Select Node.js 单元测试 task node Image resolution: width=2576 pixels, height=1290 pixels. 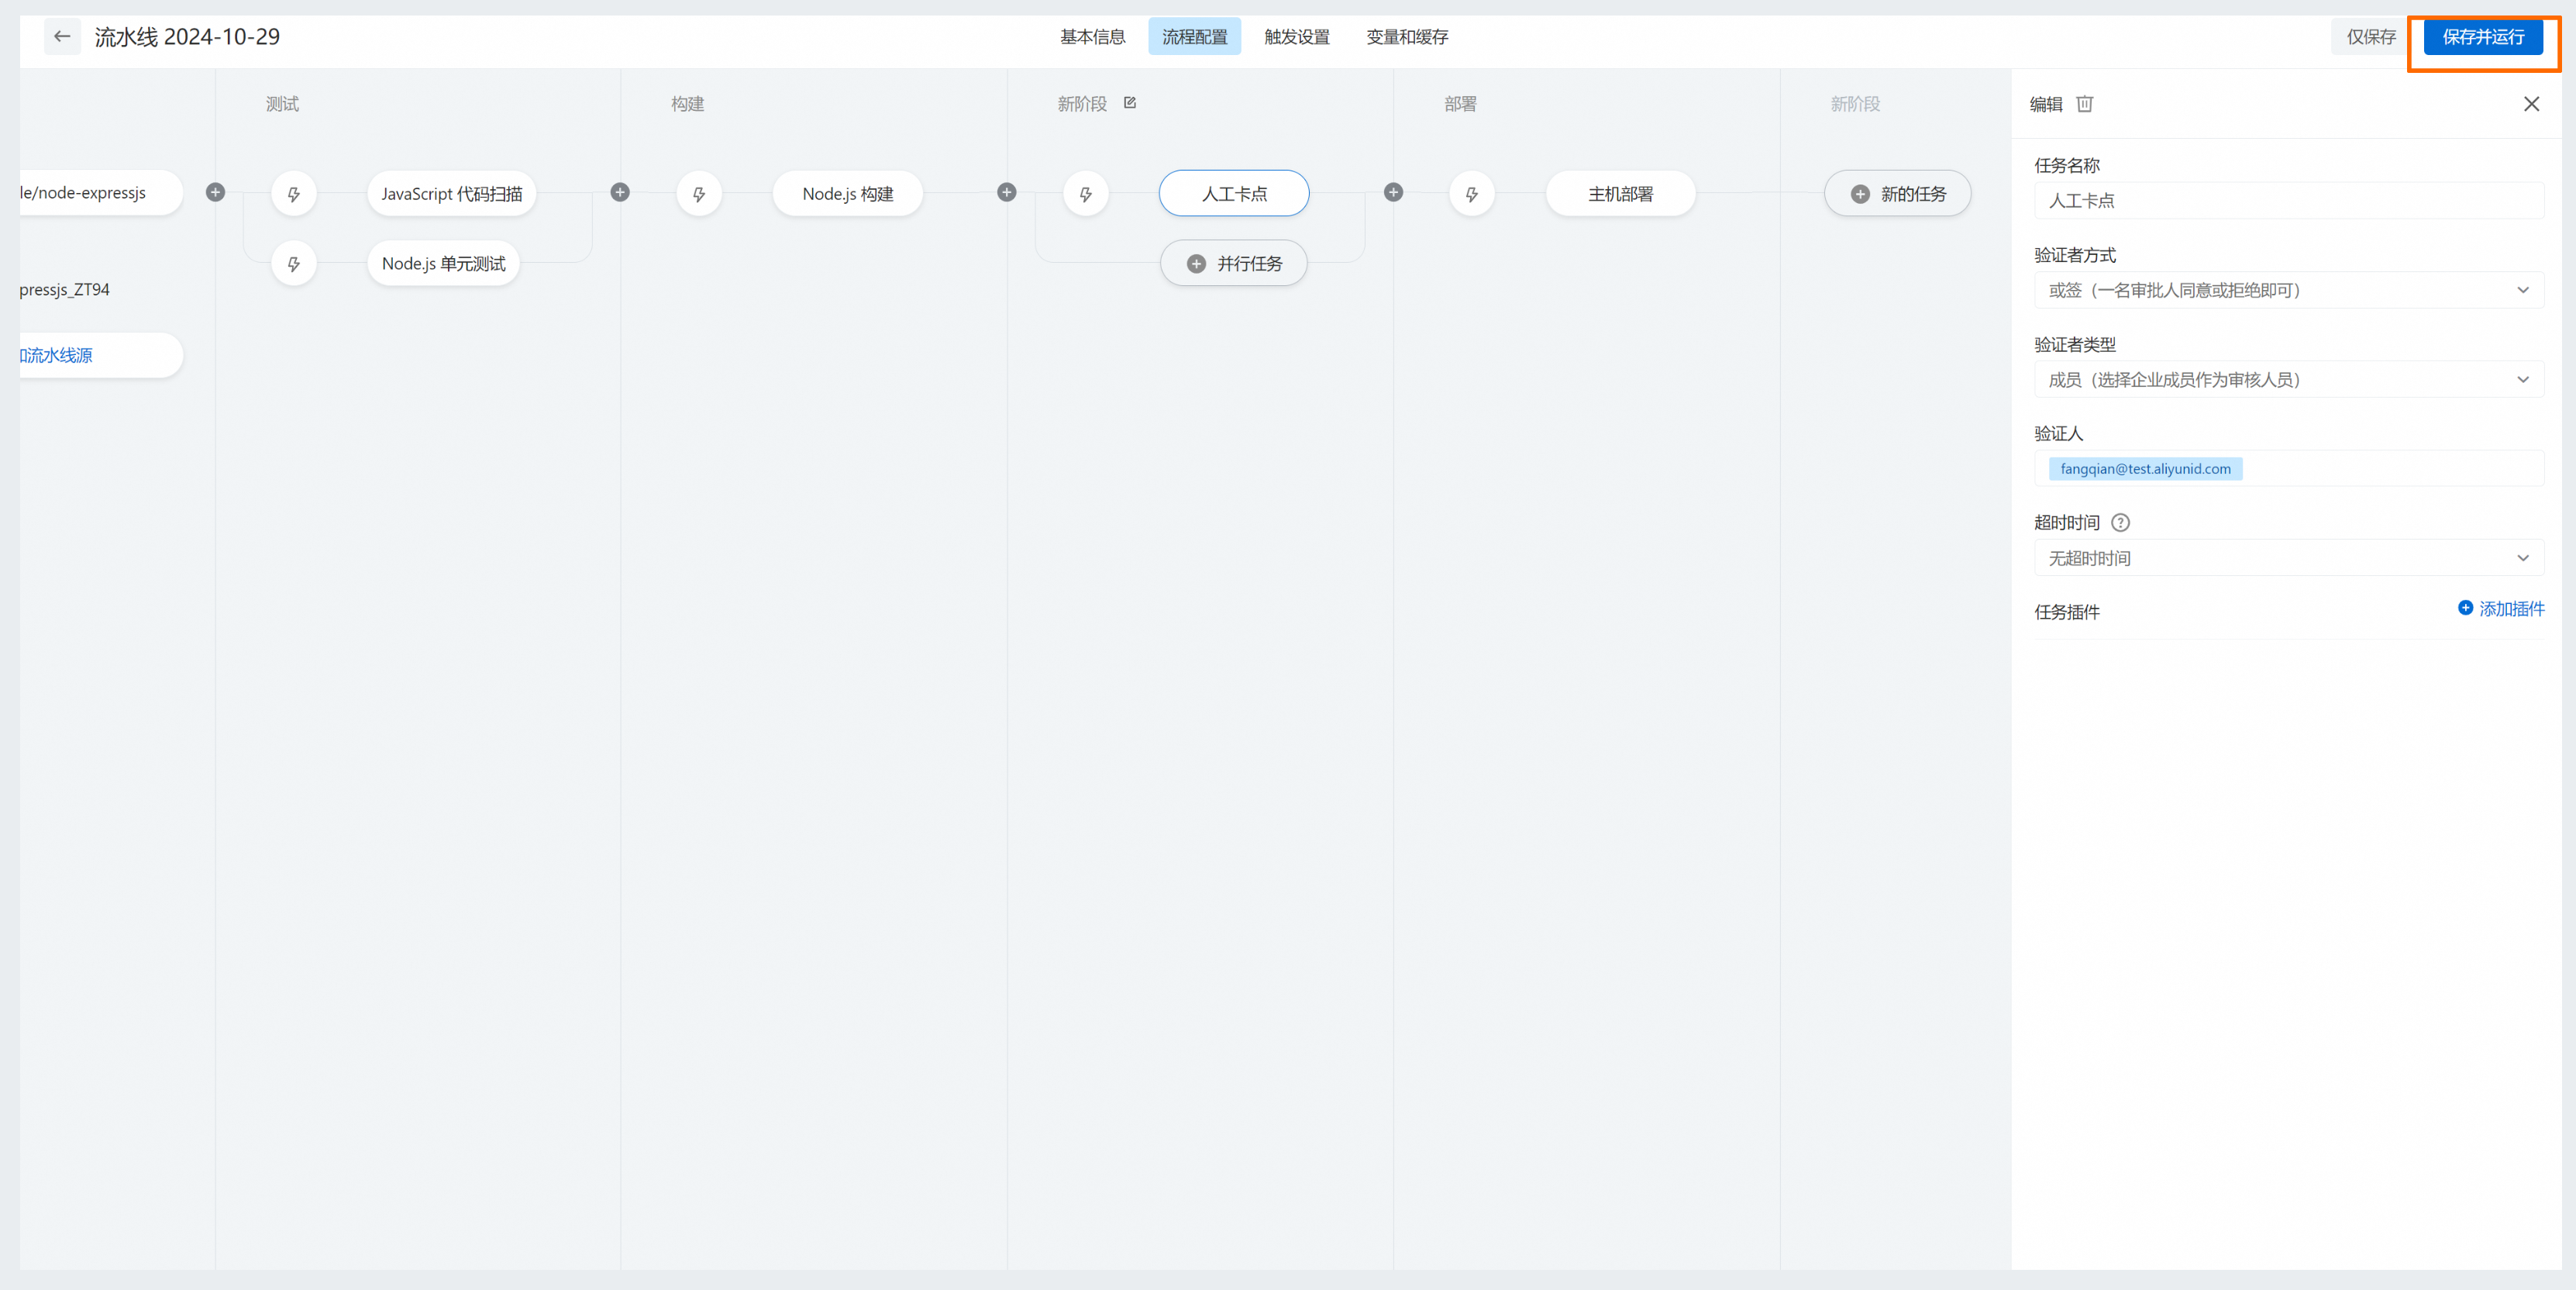tap(444, 264)
